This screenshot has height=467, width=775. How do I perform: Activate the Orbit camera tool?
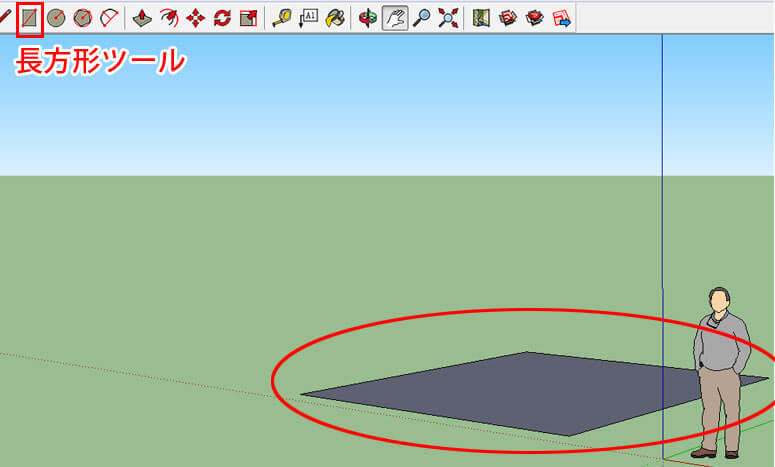click(368, 19)
